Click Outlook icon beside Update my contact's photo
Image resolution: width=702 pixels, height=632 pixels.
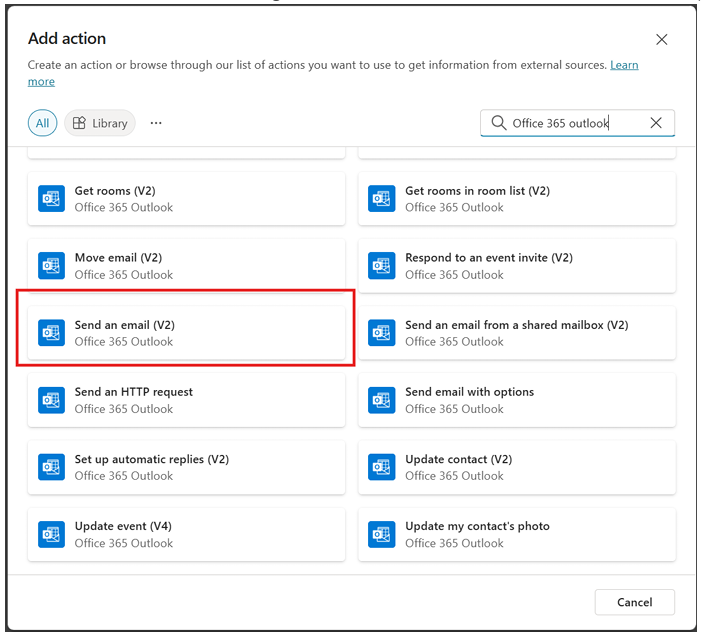pyautogui.click(x=381, y=534)
